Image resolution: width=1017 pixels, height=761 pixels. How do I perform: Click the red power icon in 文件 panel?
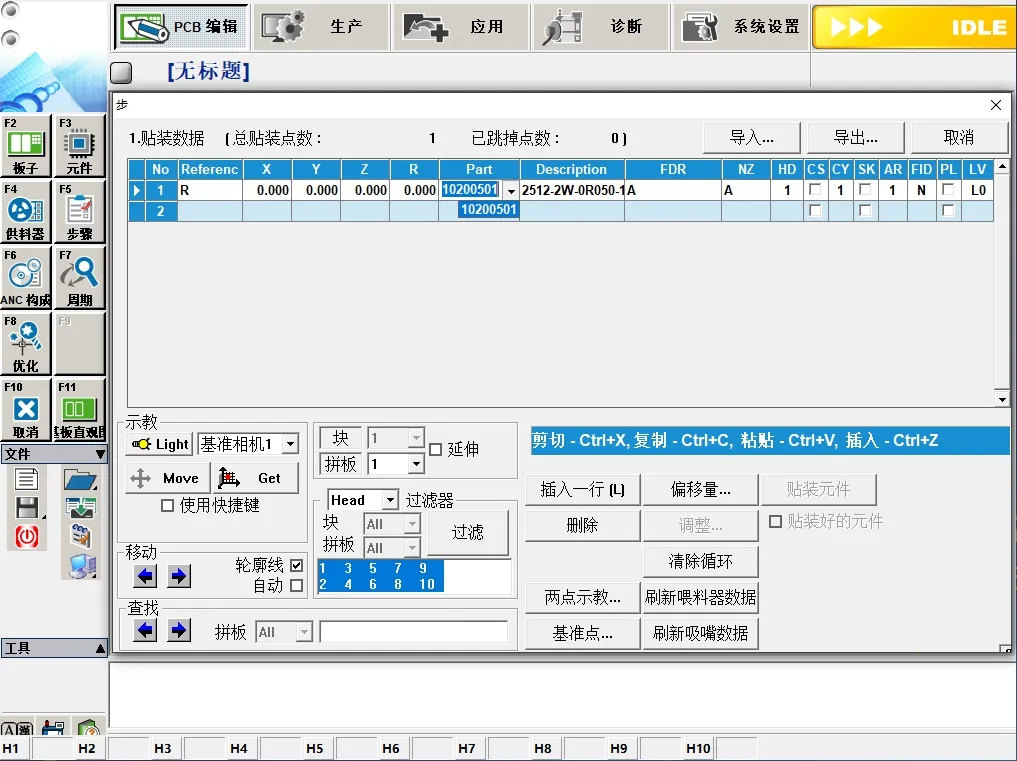27,537
